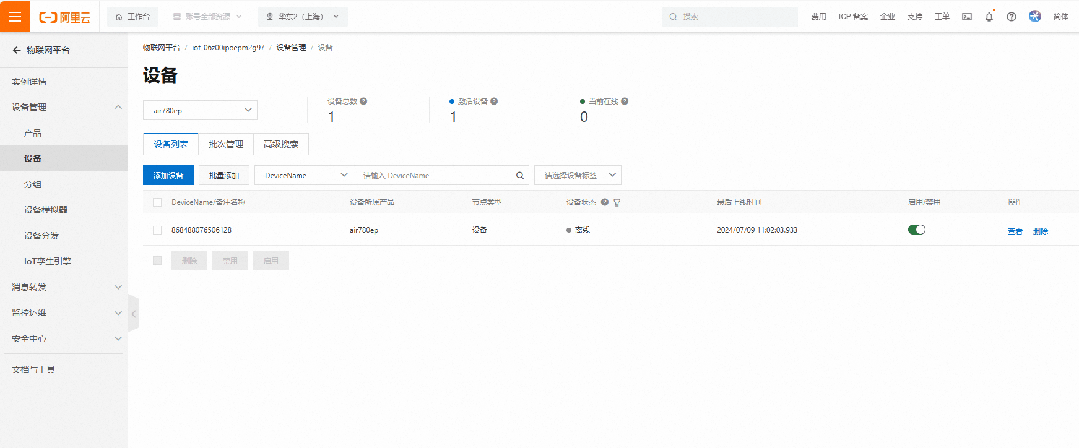Toggle the enable switch for device 860100076506128
The image size is (1079, 448).
click(917, 230)
